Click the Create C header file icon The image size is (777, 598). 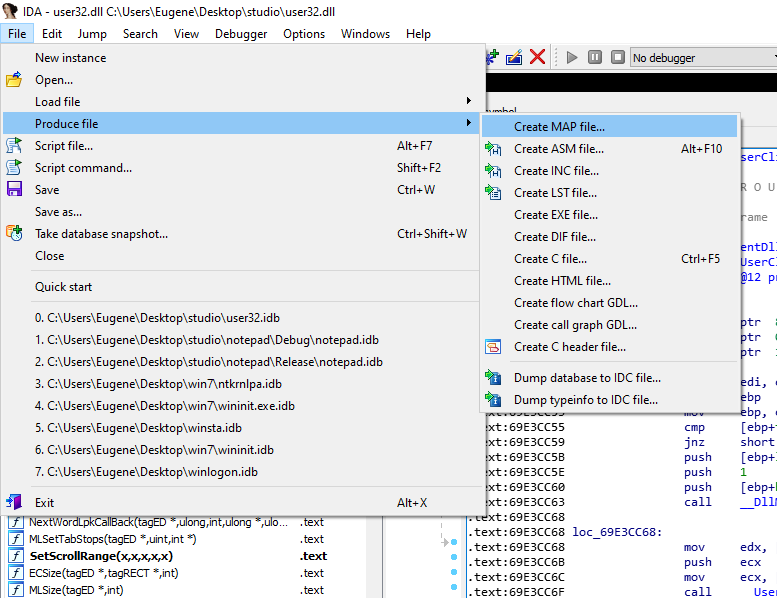(x=493, y=347)
